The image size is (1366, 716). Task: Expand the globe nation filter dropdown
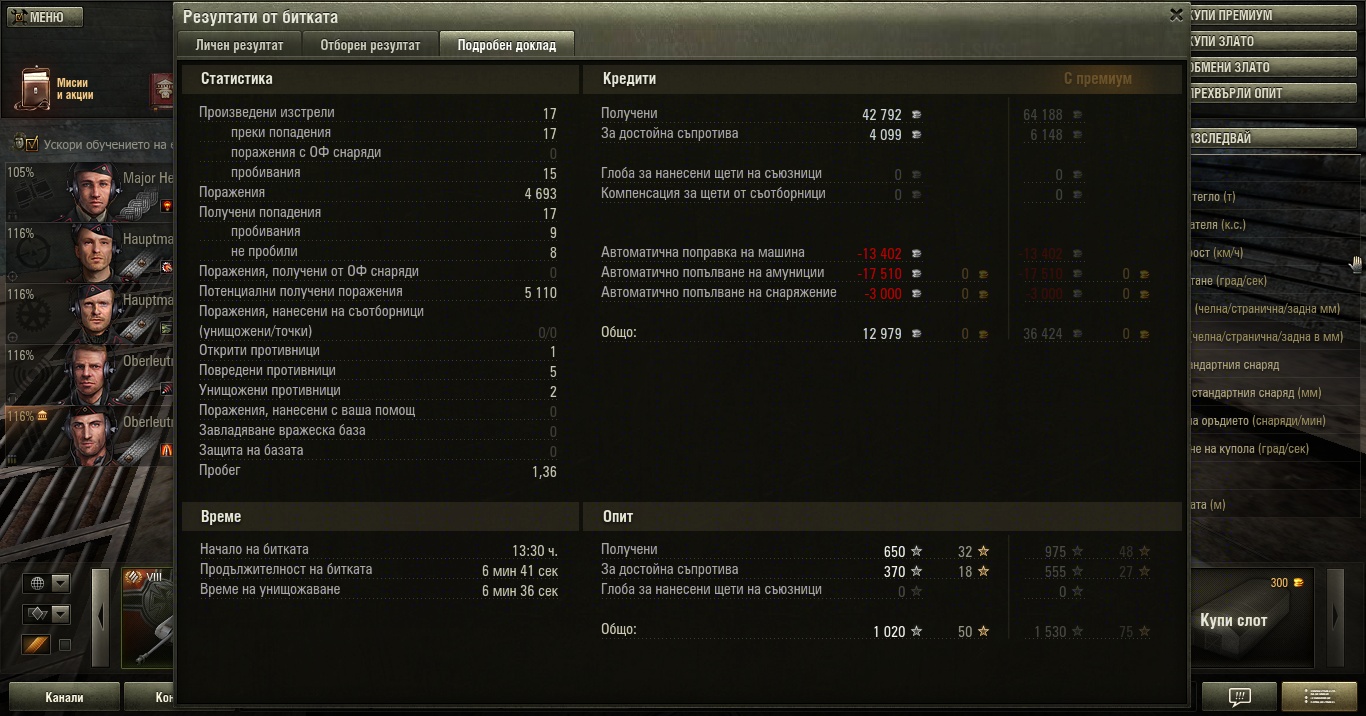60,583
